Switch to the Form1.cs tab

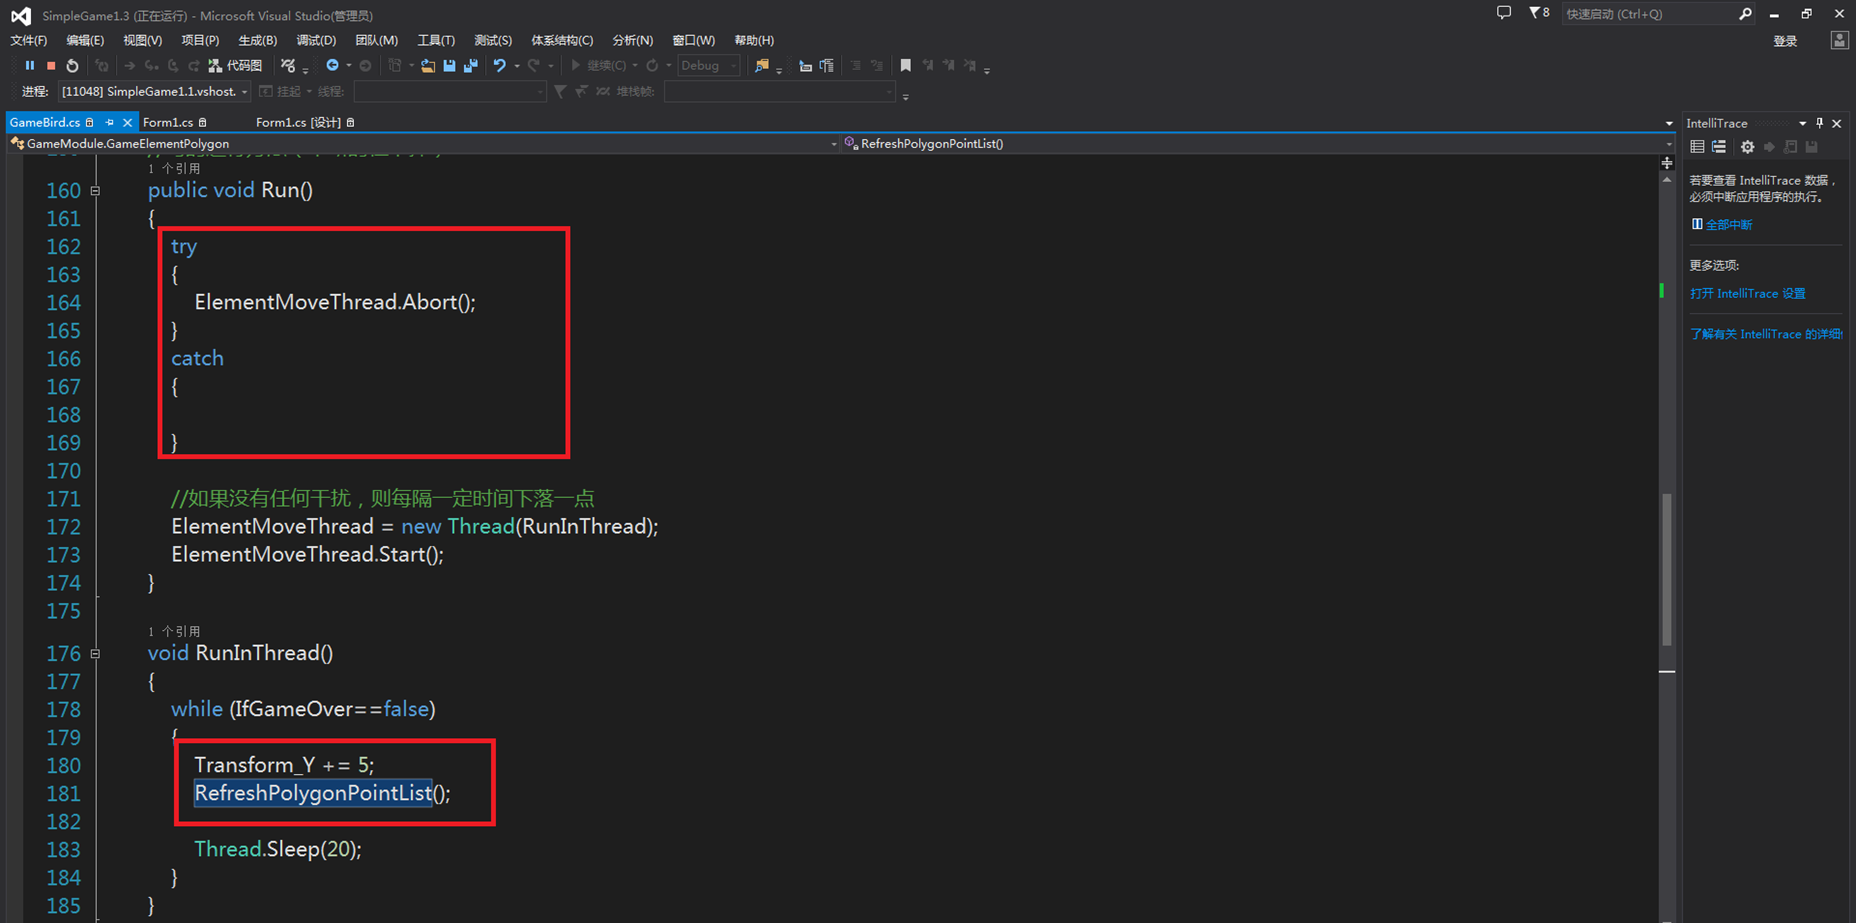[168, 122]
